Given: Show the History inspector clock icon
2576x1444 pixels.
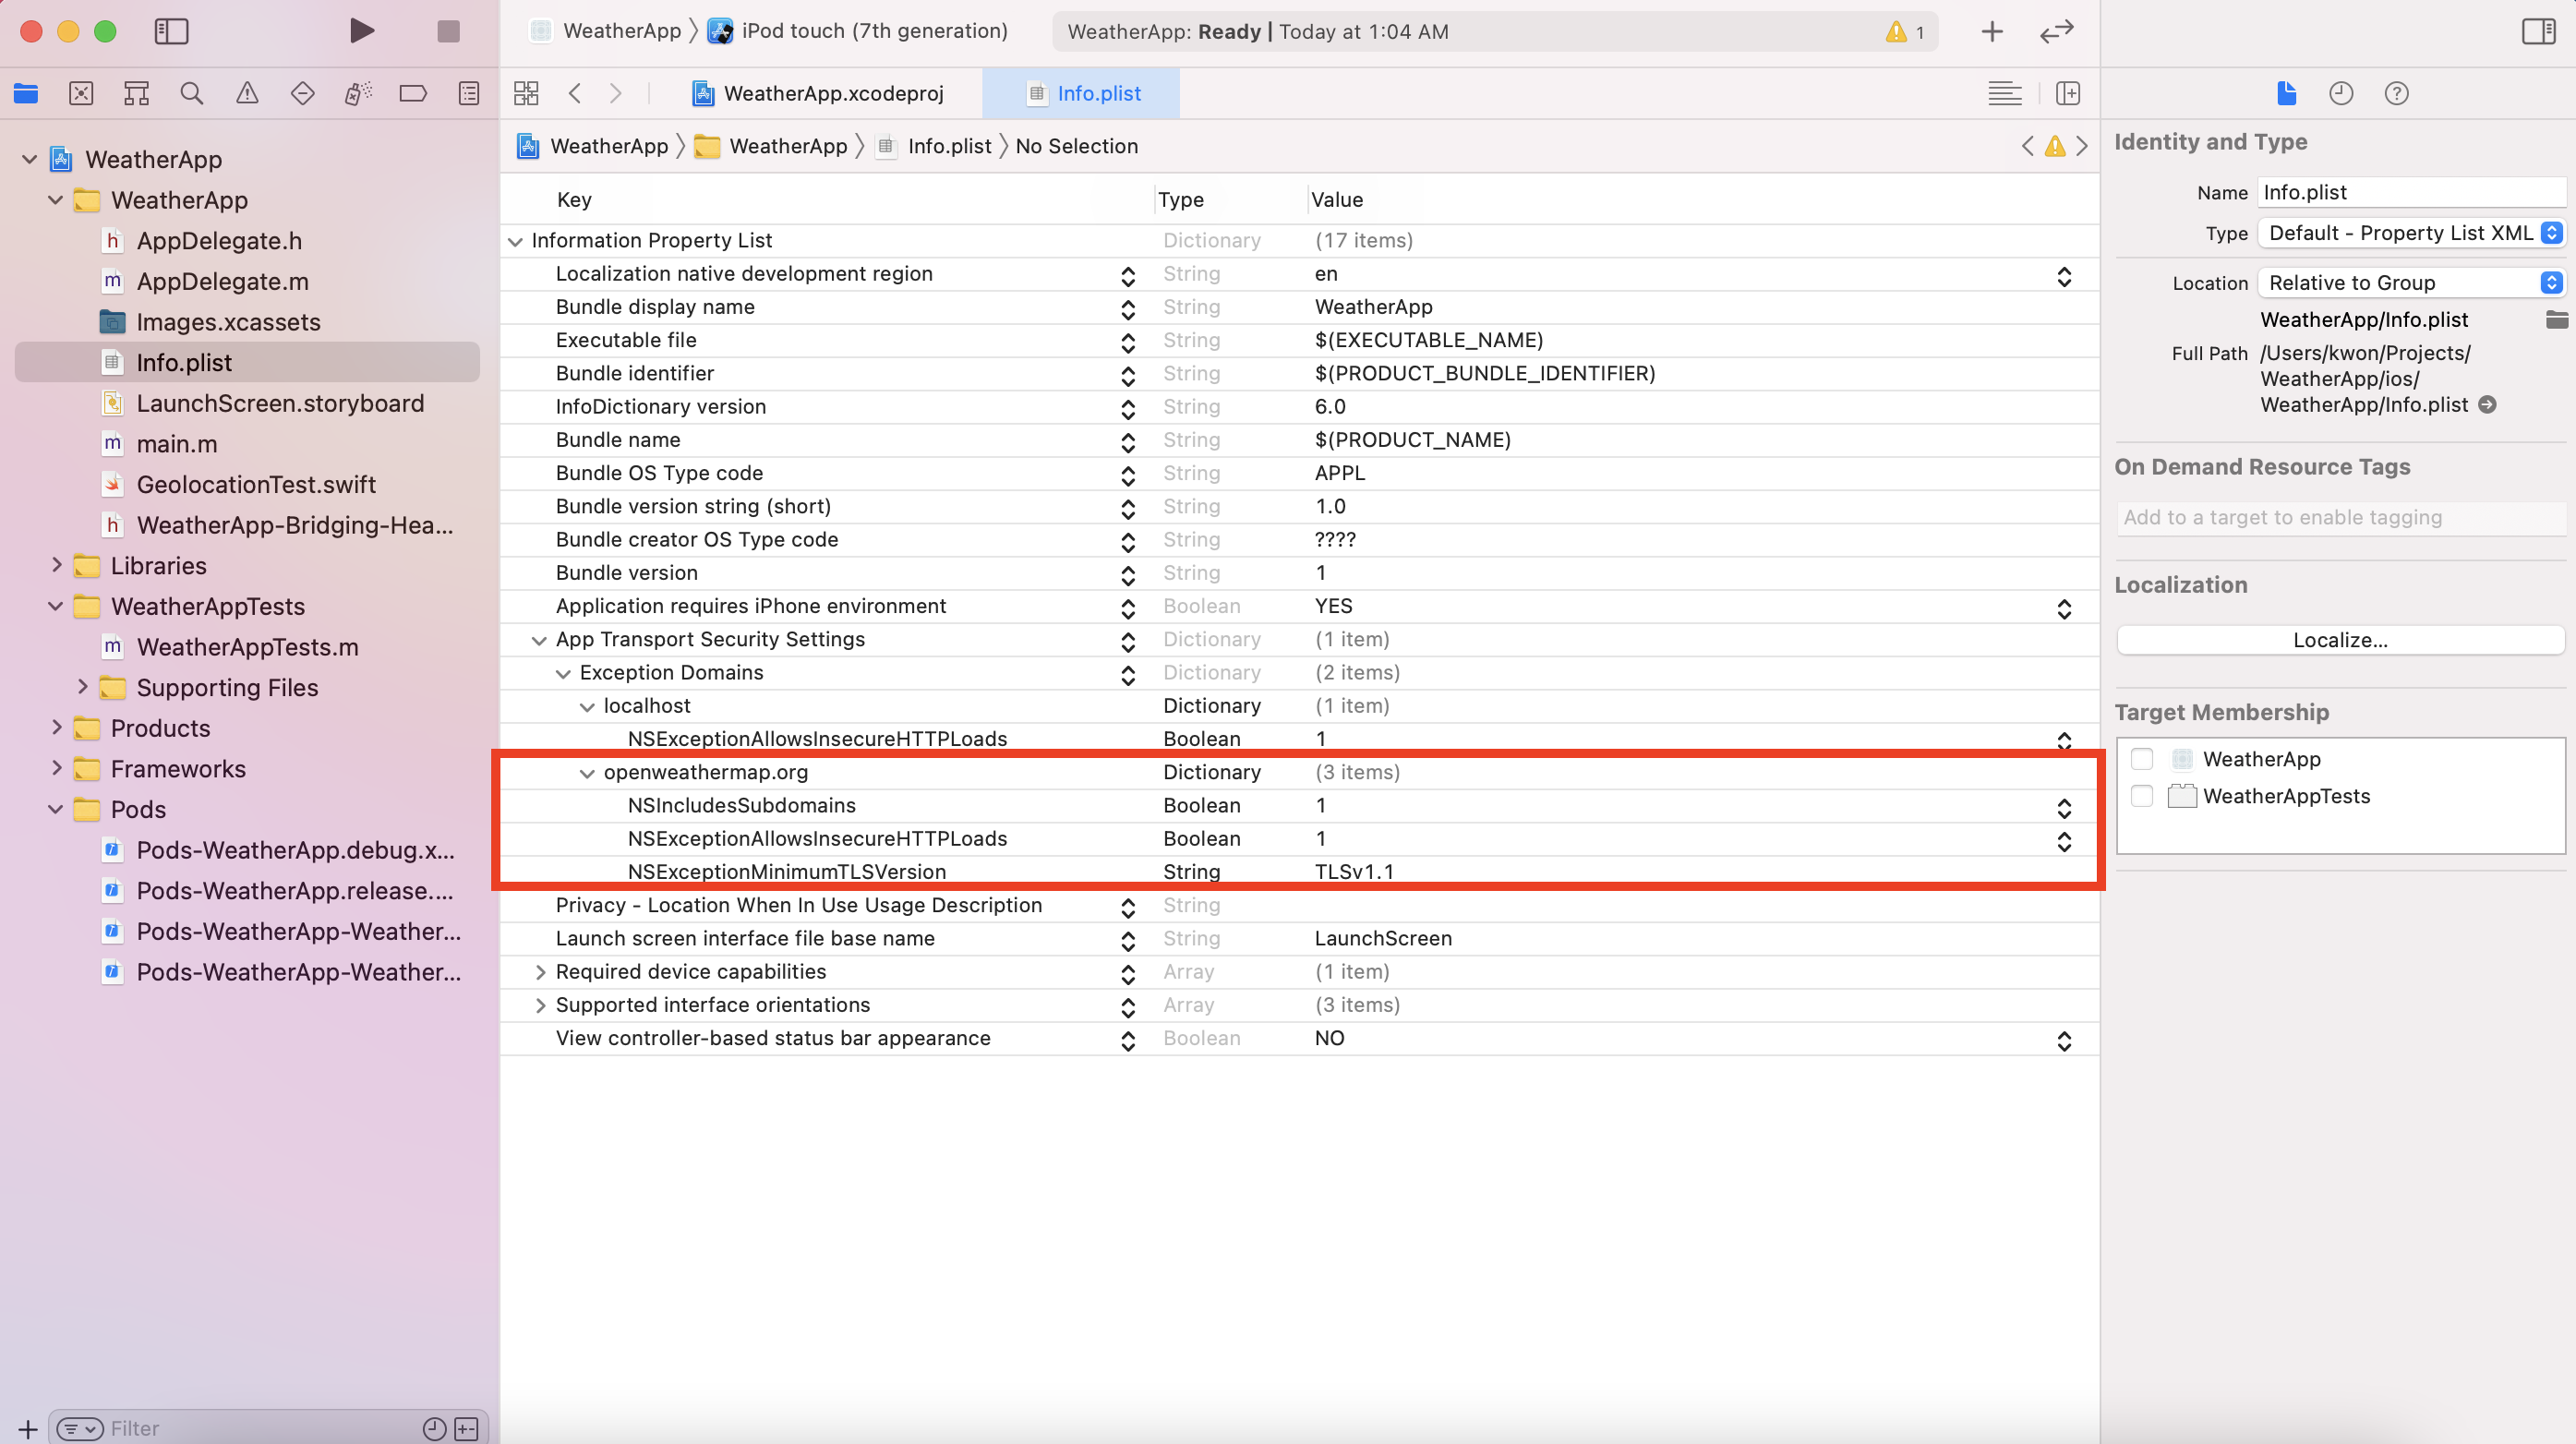Looking at the screenshot, I should point(2340,94).
